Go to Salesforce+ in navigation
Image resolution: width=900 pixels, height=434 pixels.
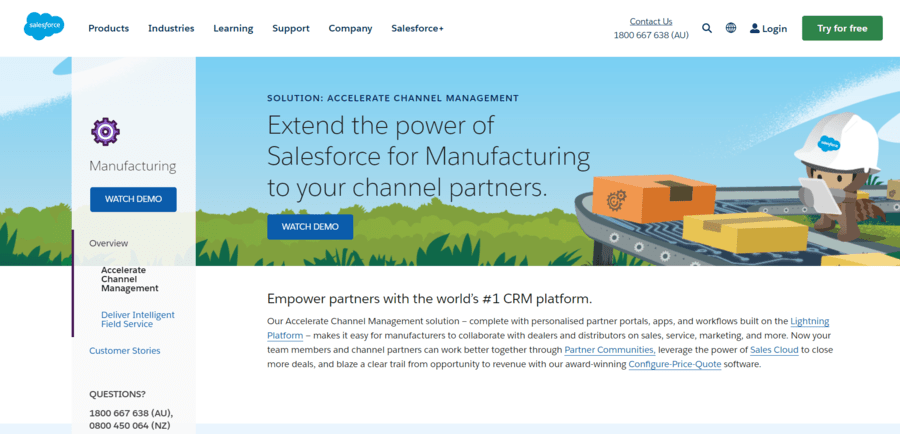[417, 28]
